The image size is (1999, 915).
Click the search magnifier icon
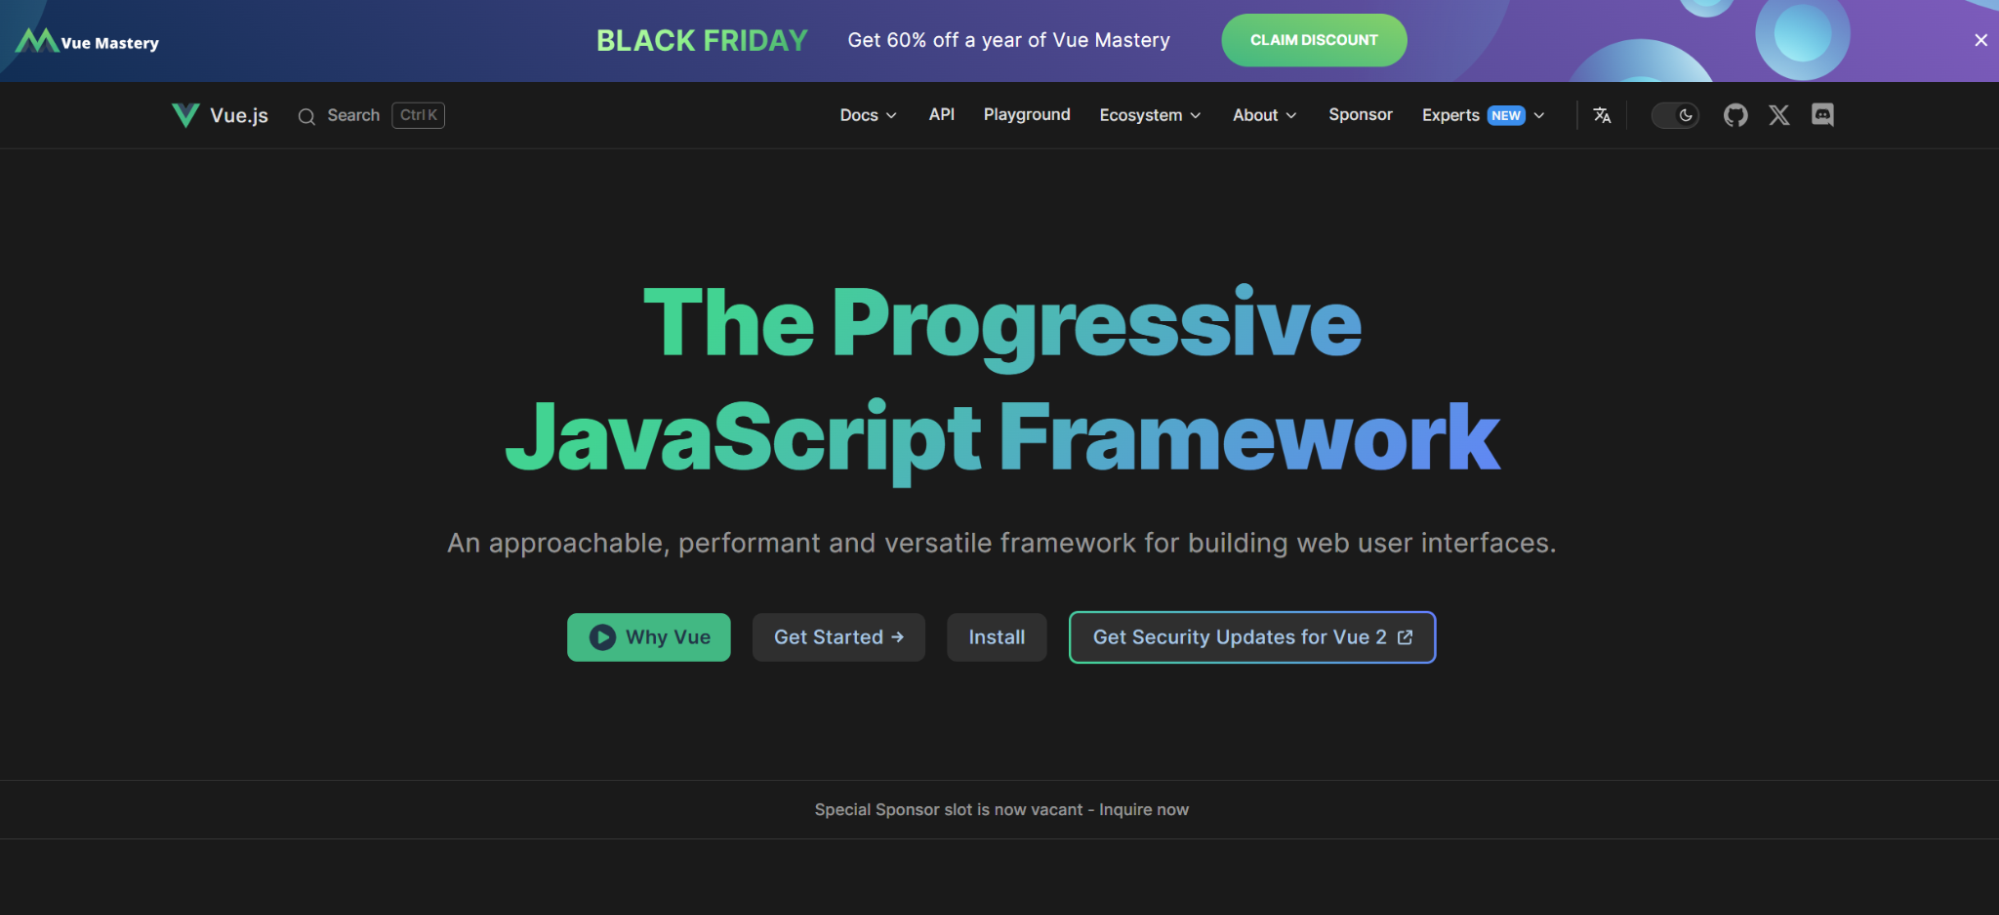click(306, 116)
